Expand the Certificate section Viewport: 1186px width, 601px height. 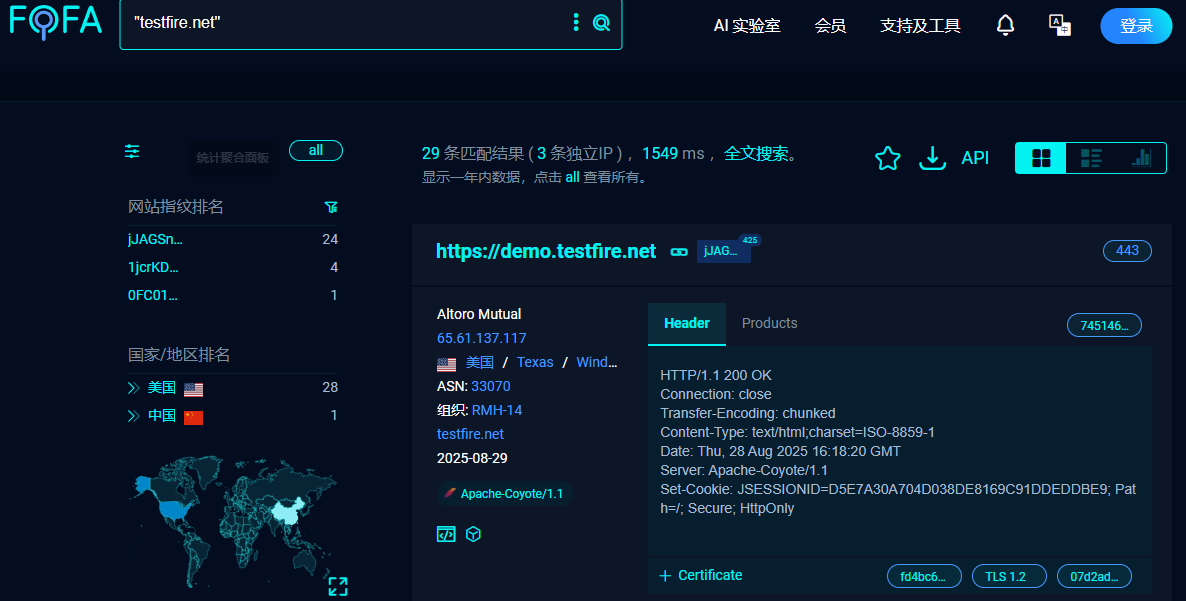point(700,575)
